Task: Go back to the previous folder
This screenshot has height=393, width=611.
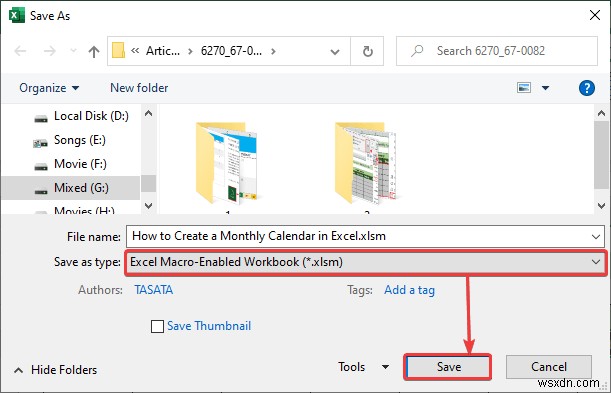Action: click(20, 51)
